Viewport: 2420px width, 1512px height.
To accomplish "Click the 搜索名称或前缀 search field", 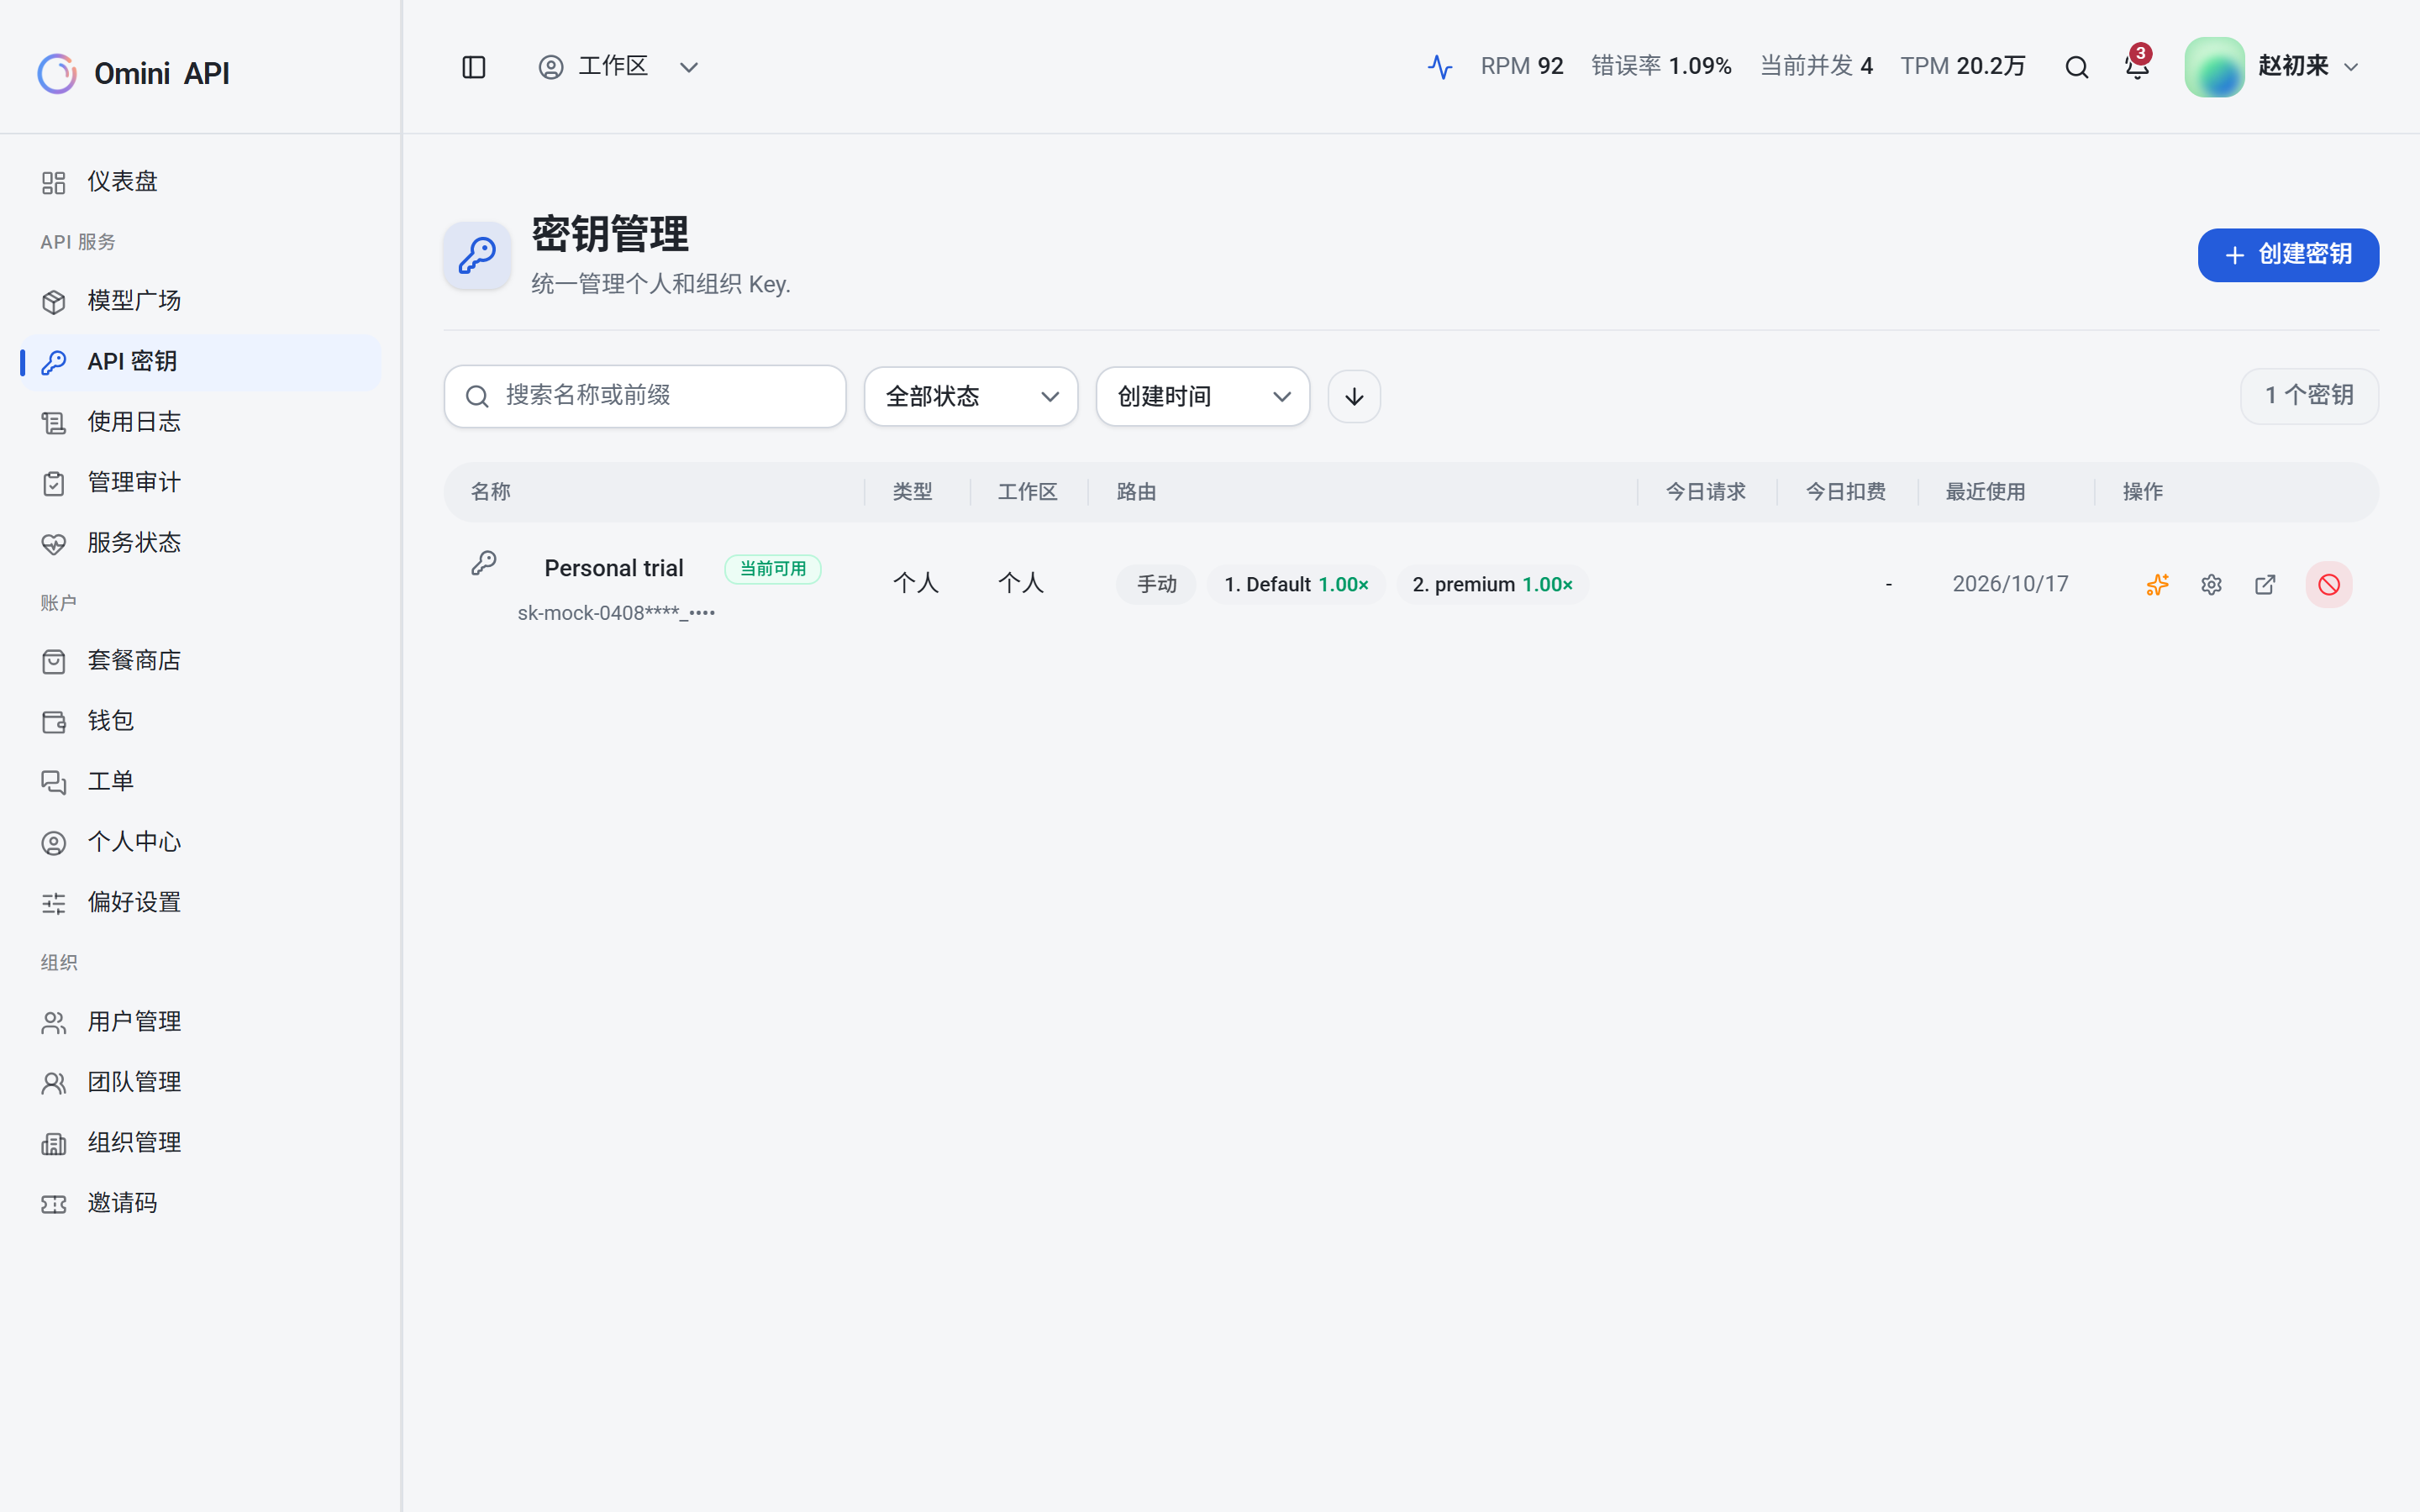I will pyautogui.click(x=645, y=396).
